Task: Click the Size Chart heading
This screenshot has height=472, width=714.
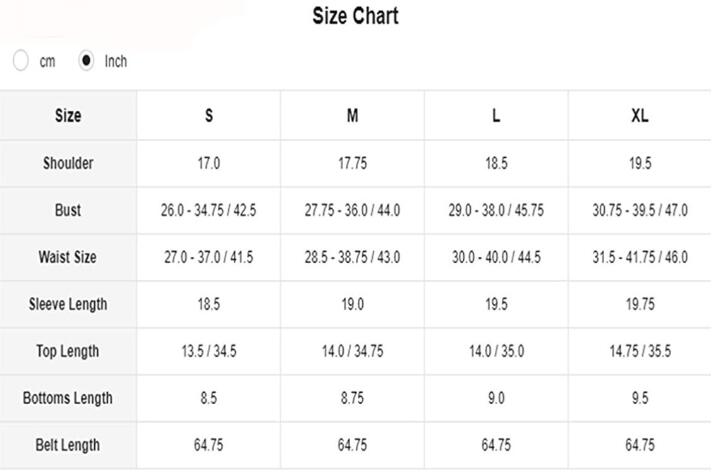Action: click(x=355, y=16)
